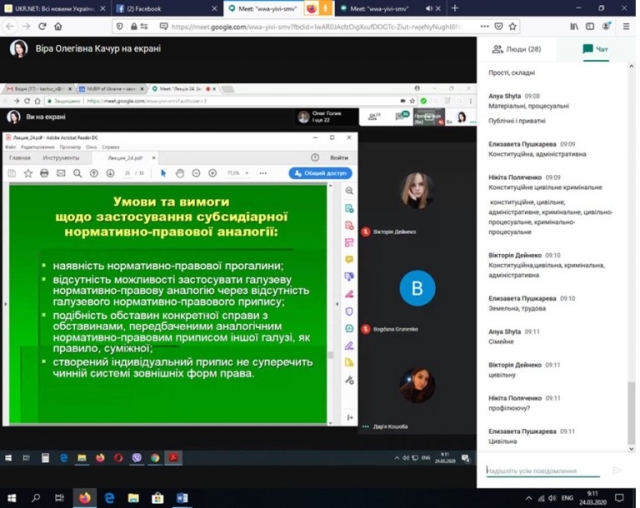Click ENG language indicator on bottom taskbar

point(567,498)
